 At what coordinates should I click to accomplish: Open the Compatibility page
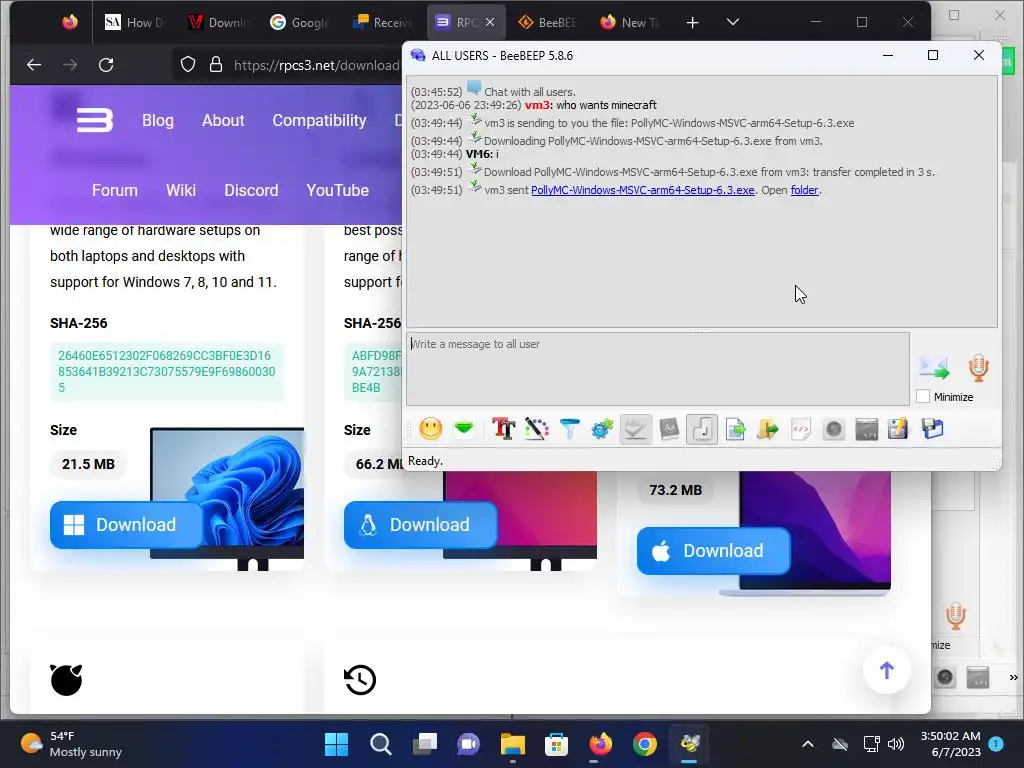pos(319,120)
